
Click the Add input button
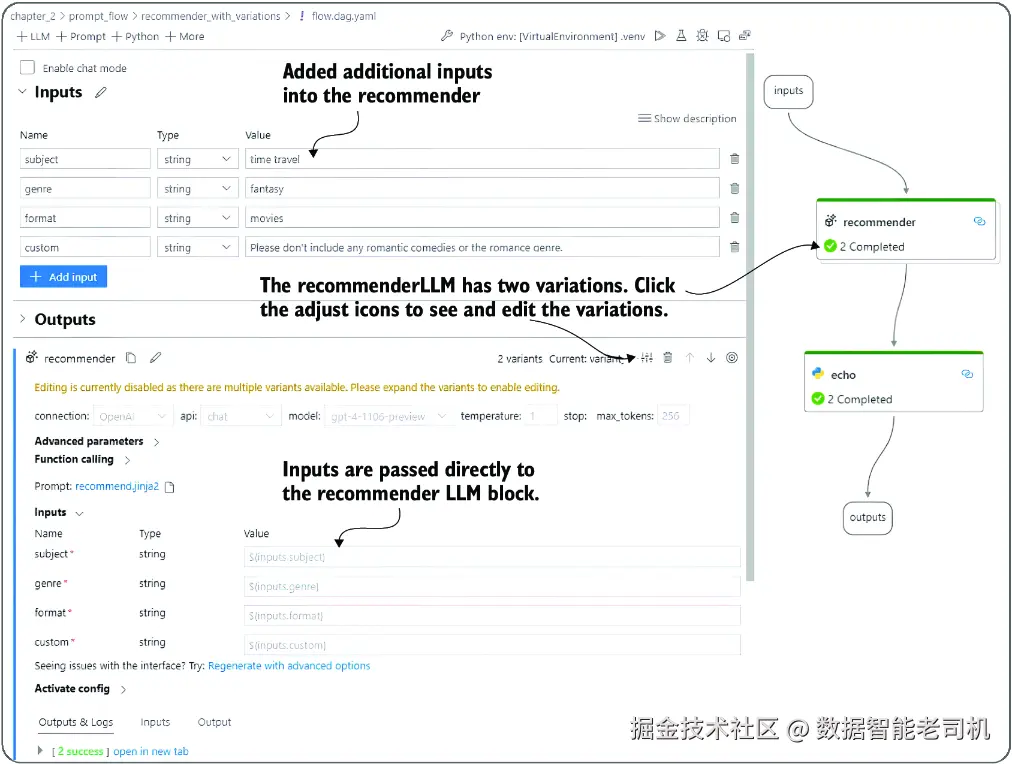63,277
